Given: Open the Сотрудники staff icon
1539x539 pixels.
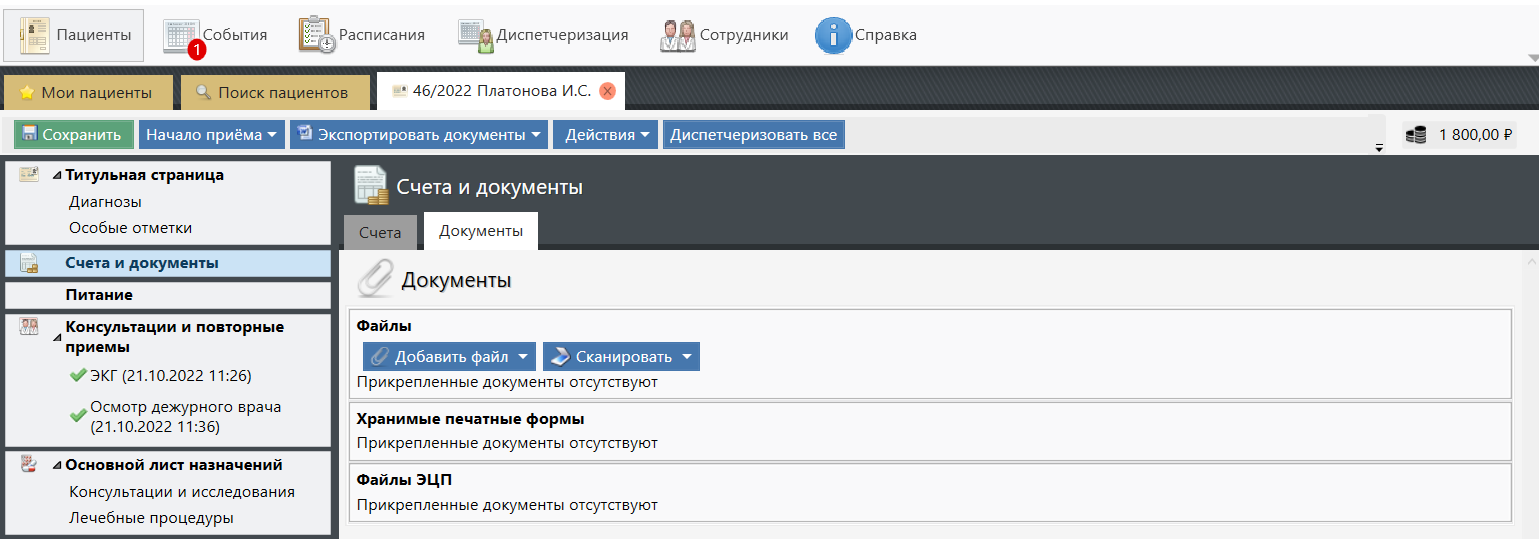Looking at the screenshot, I should (677, 35).
